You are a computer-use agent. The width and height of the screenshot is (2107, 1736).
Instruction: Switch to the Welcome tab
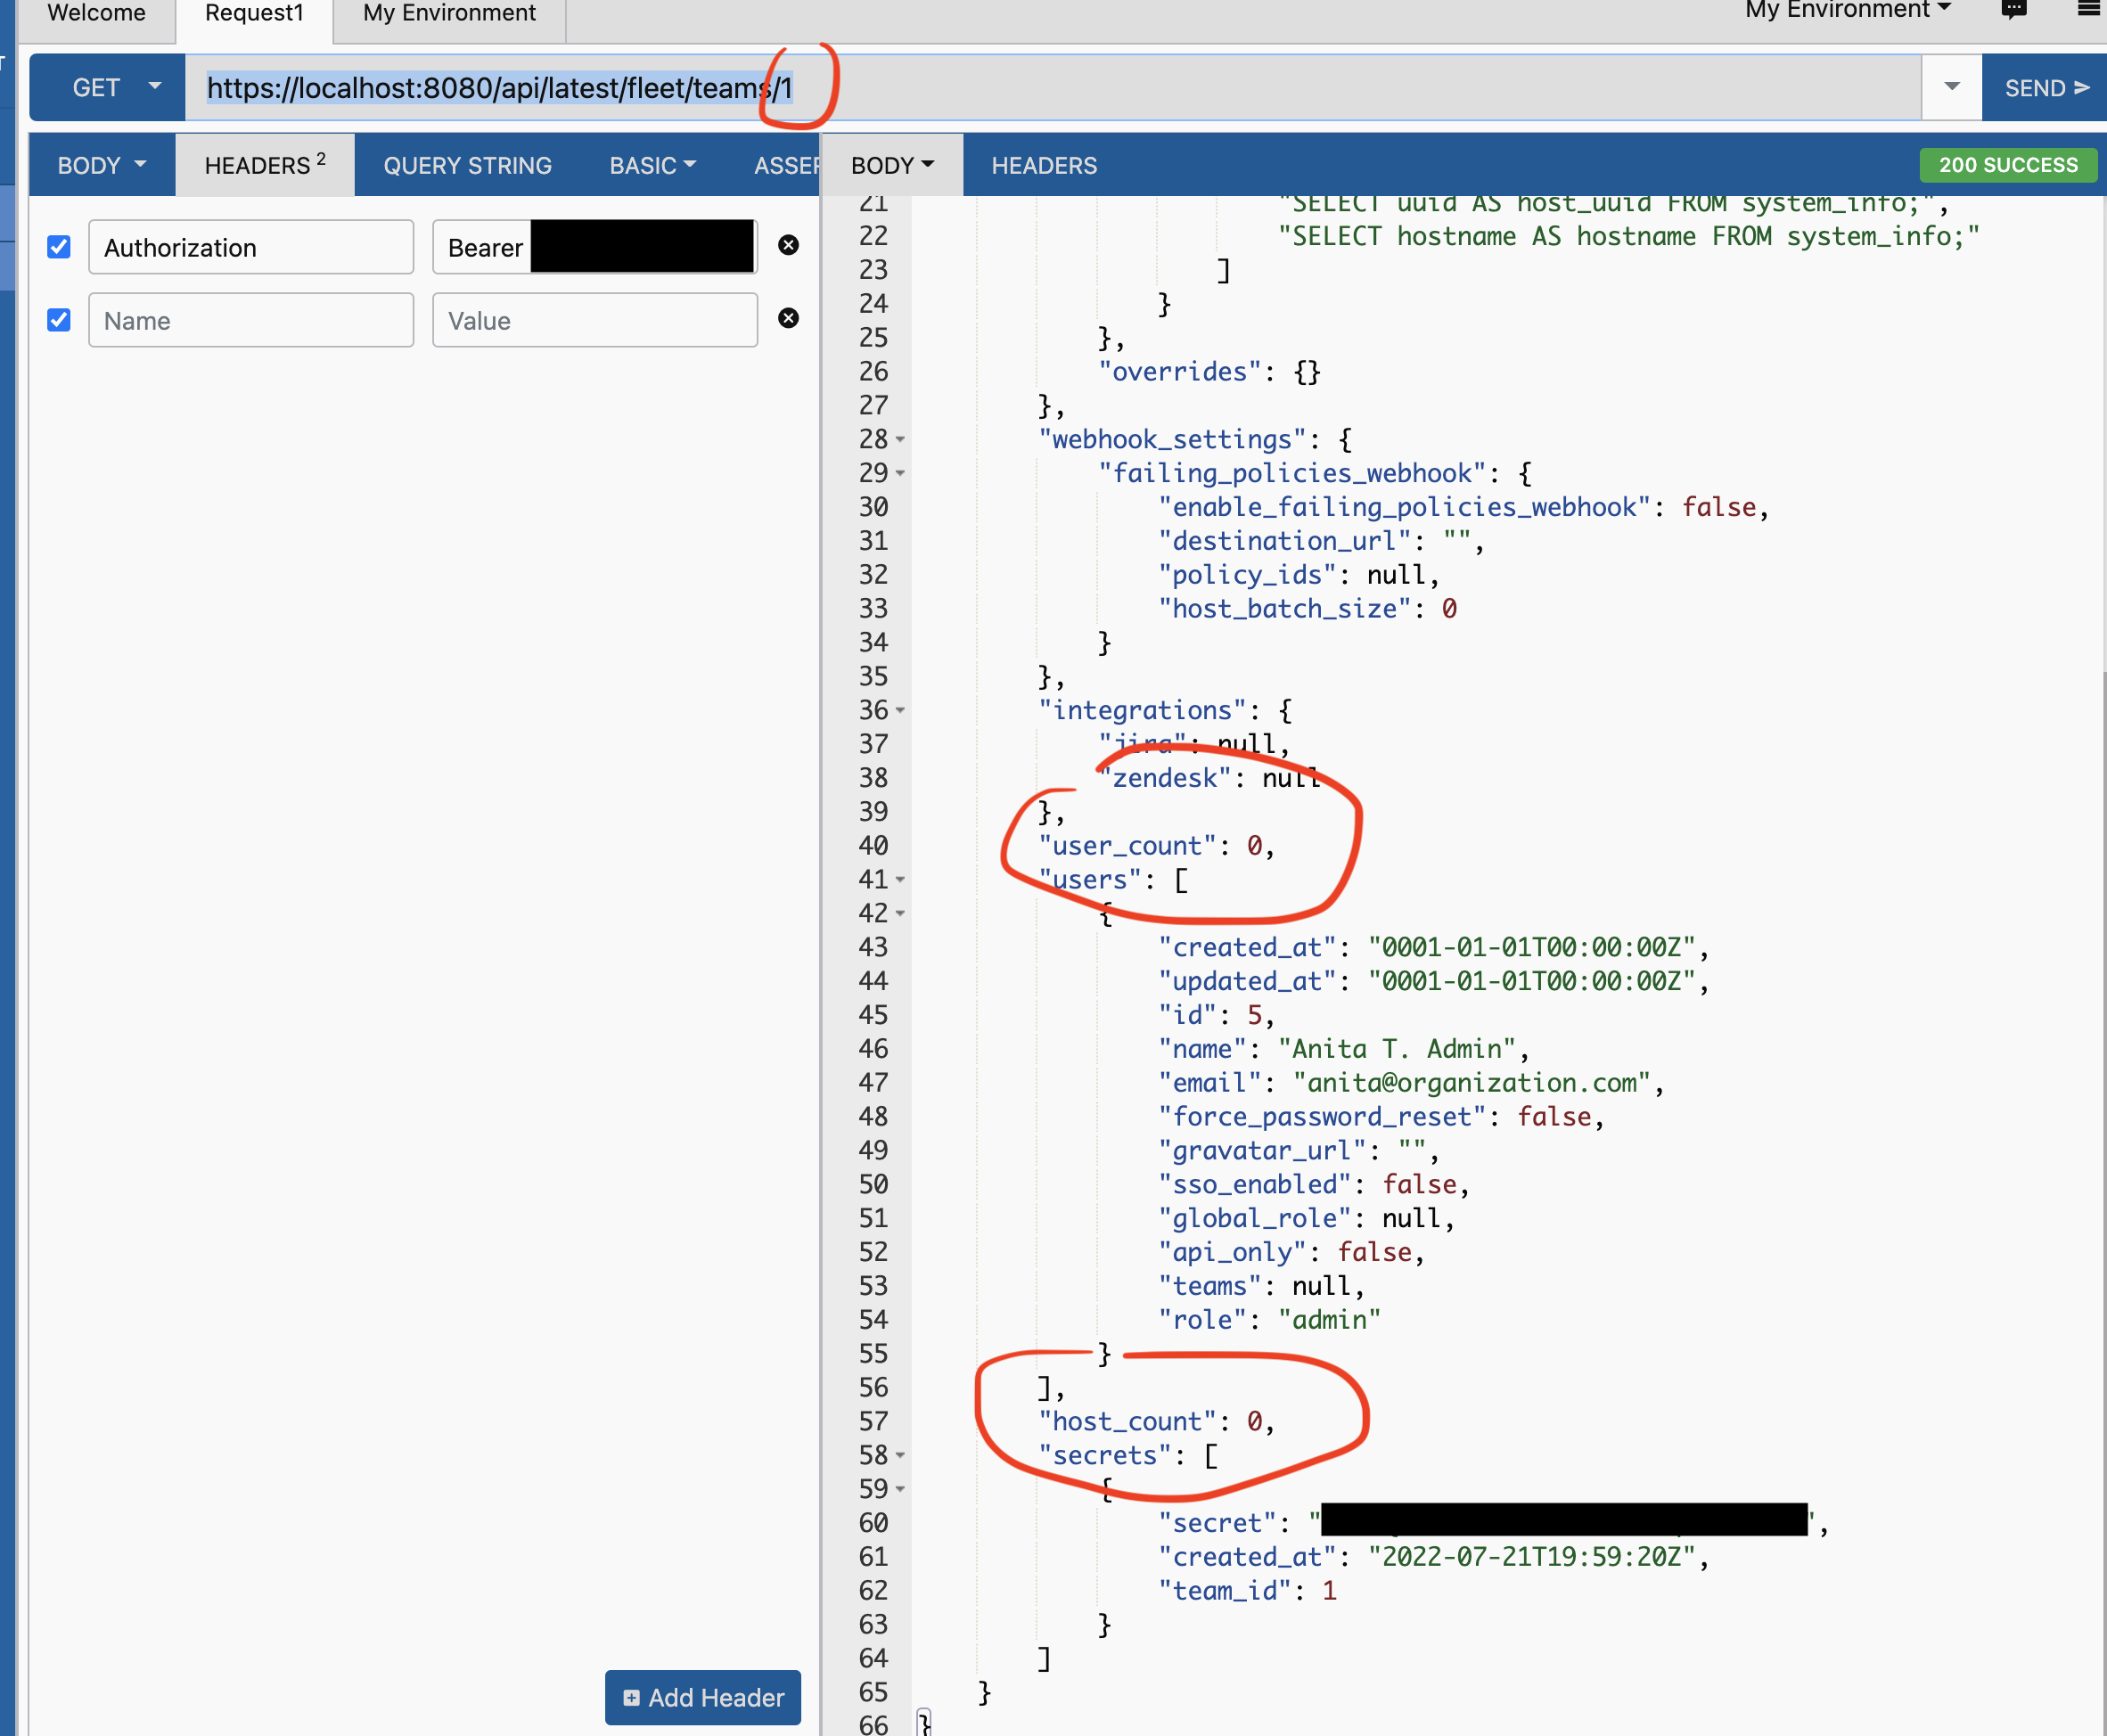point(95,13)
